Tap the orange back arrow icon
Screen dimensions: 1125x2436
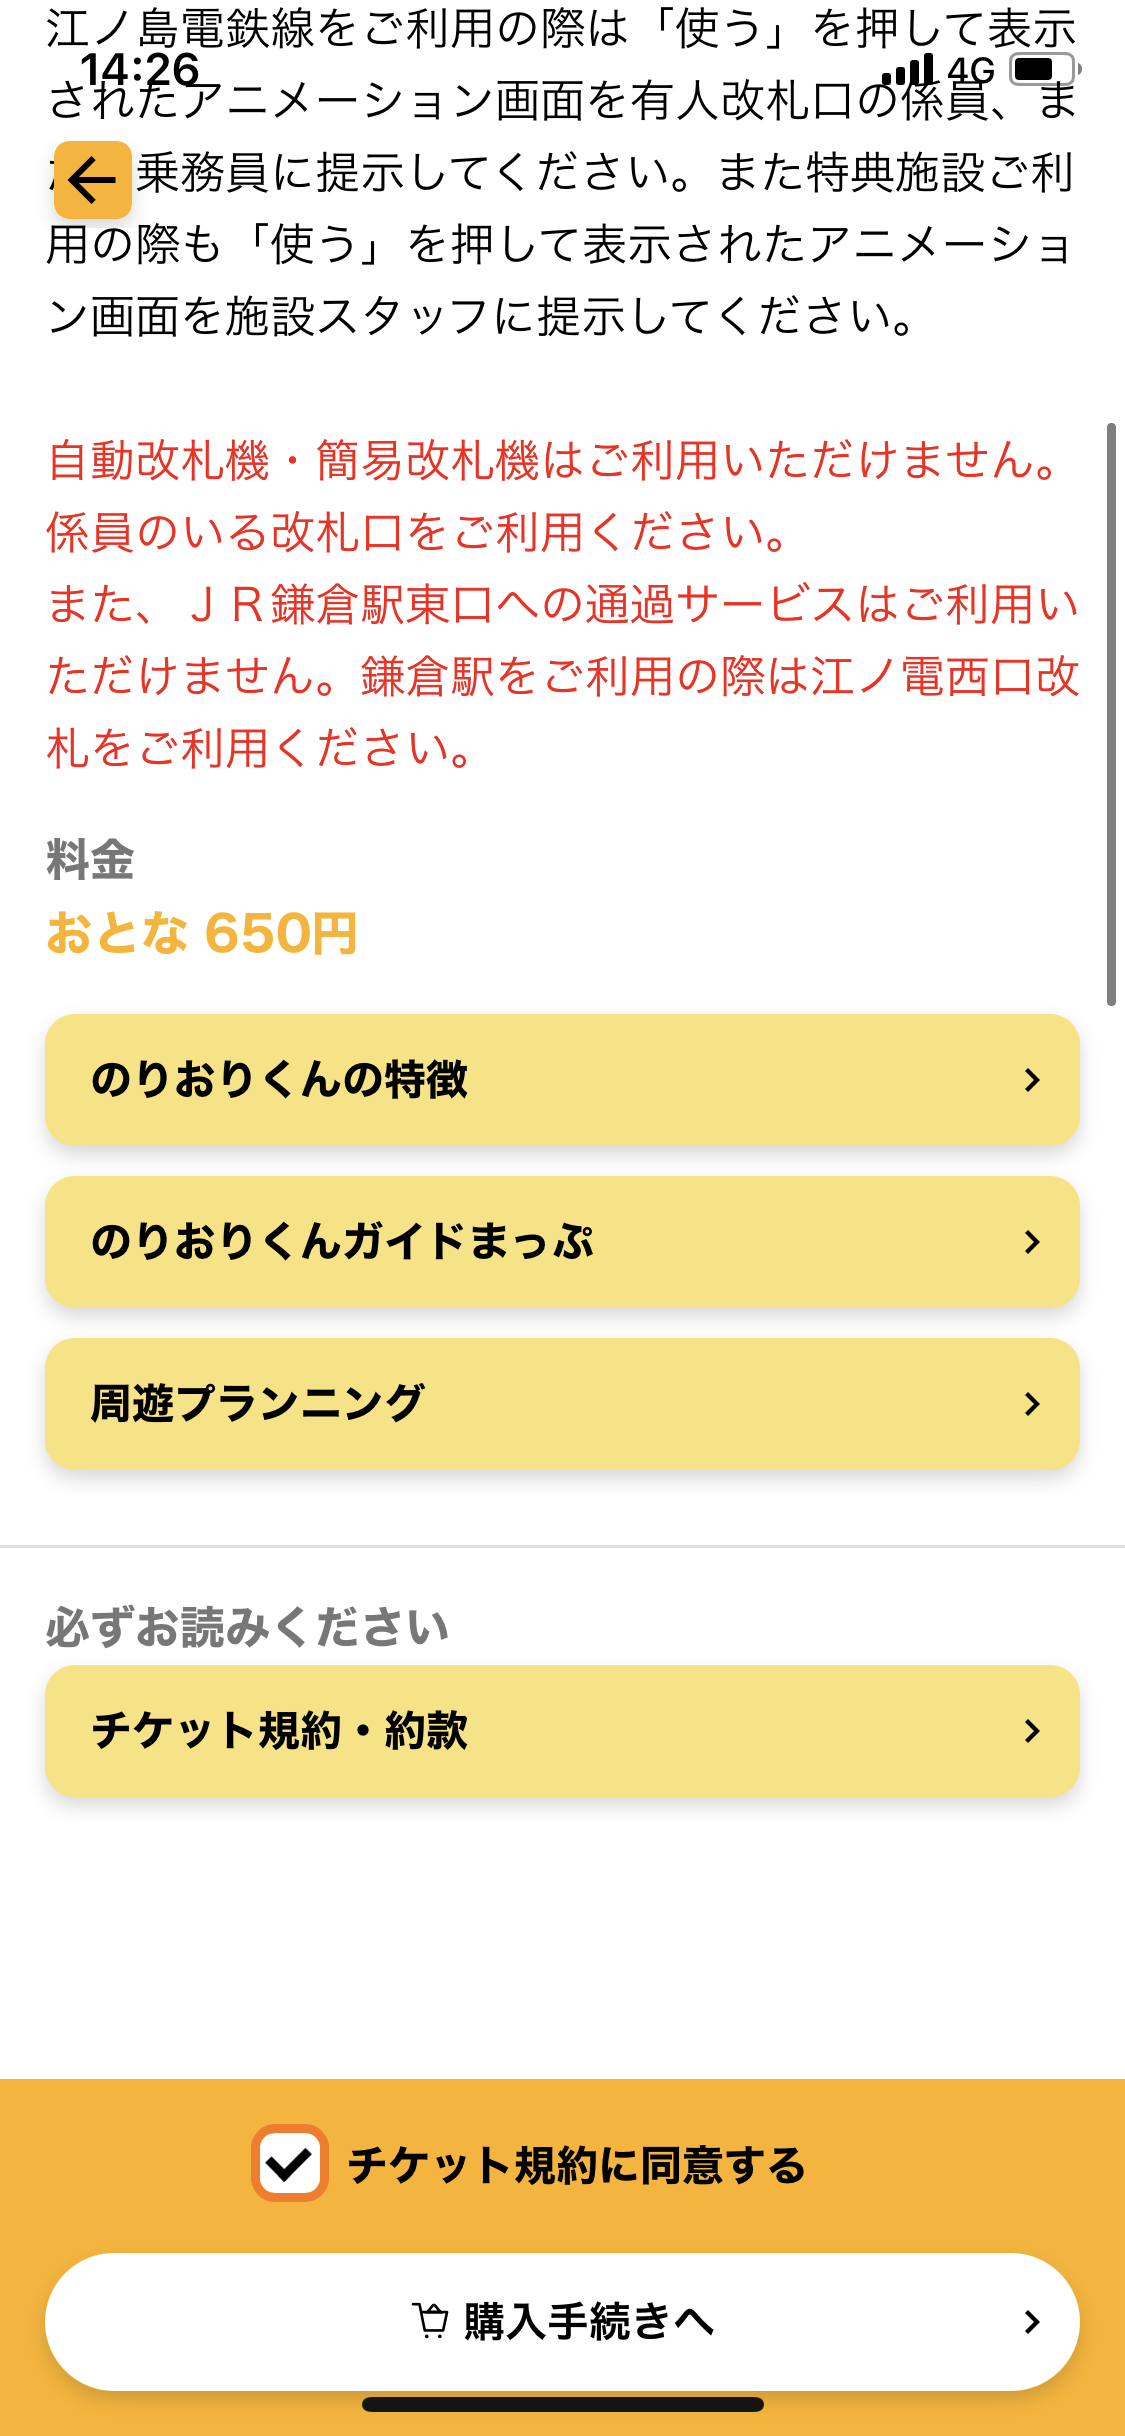(92, 180)
